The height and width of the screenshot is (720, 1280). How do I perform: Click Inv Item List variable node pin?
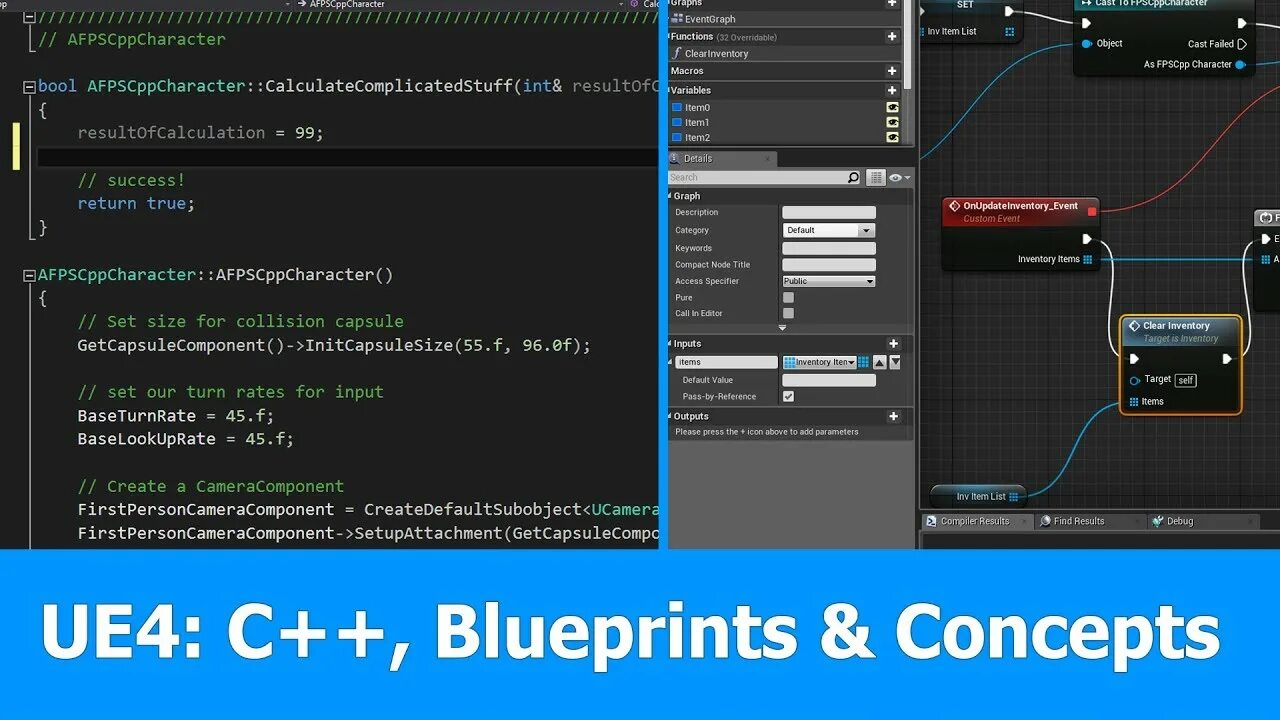1013,496
